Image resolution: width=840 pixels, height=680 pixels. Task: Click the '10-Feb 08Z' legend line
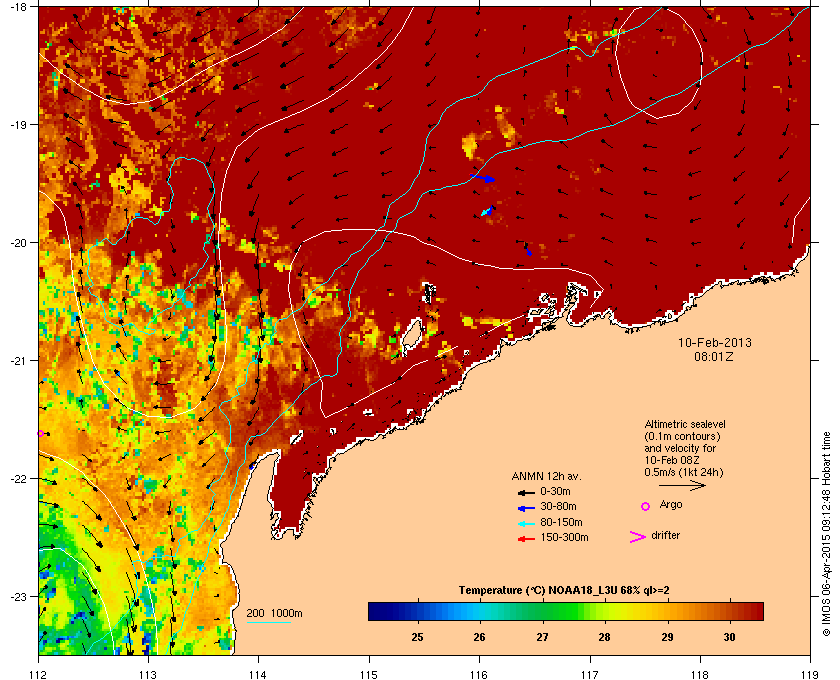(x=672, y=460)
